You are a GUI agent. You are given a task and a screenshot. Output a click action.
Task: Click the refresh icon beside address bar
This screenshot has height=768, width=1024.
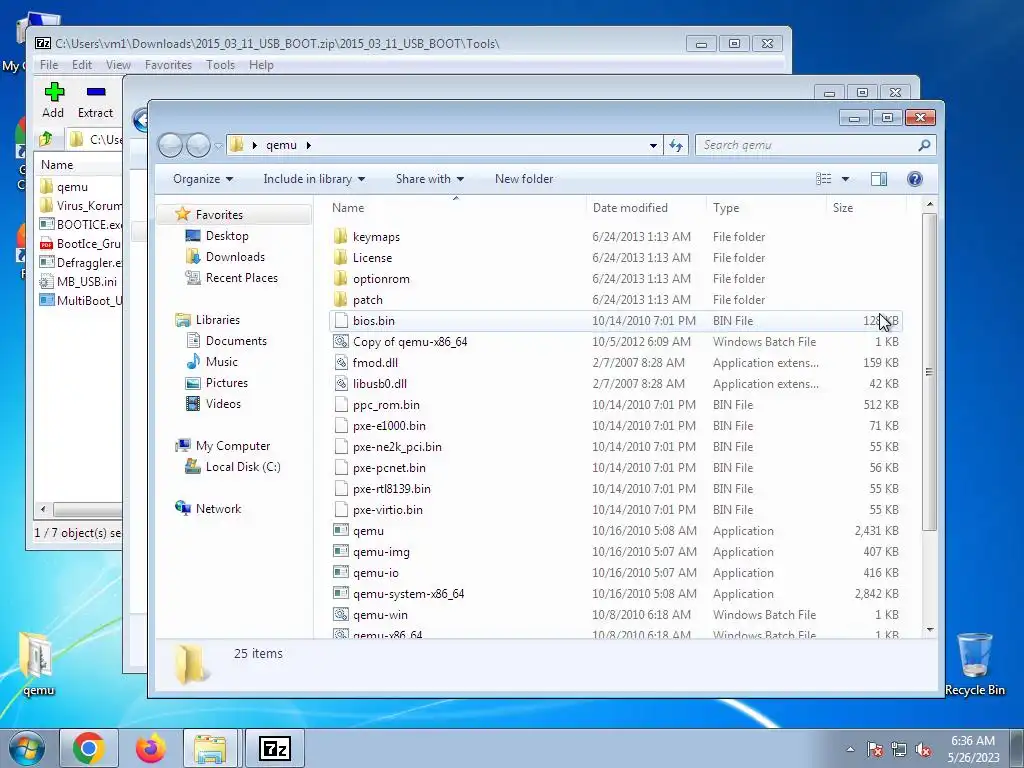point(676,145)
